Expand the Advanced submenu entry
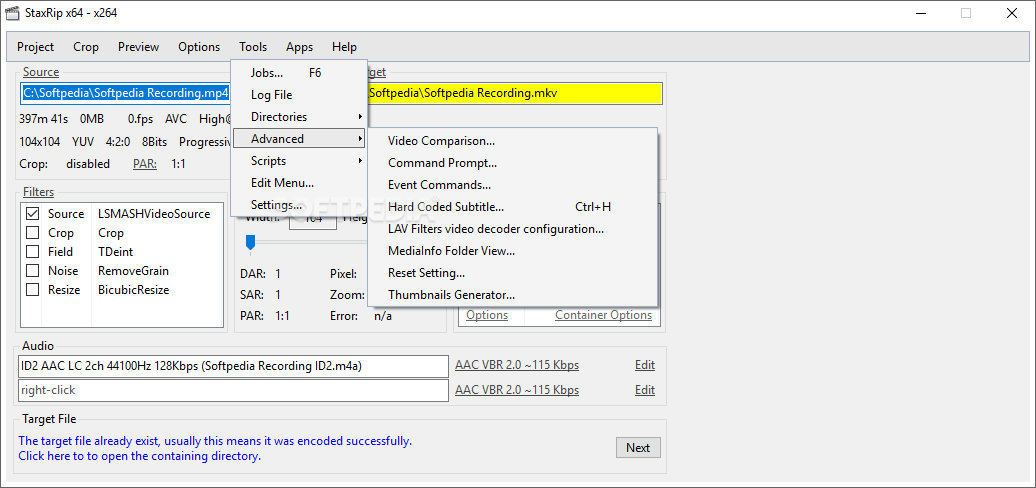The width and height of the screenshot is (1036, 488). [x=299, y=139]
